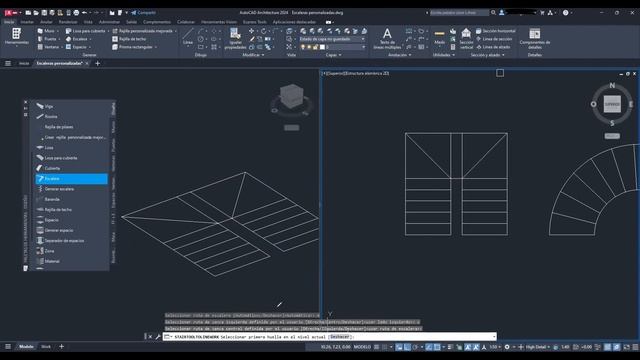Screen dimensions: 640x360
Task: Select the Ventana window tool
Action: coord(49,47)
